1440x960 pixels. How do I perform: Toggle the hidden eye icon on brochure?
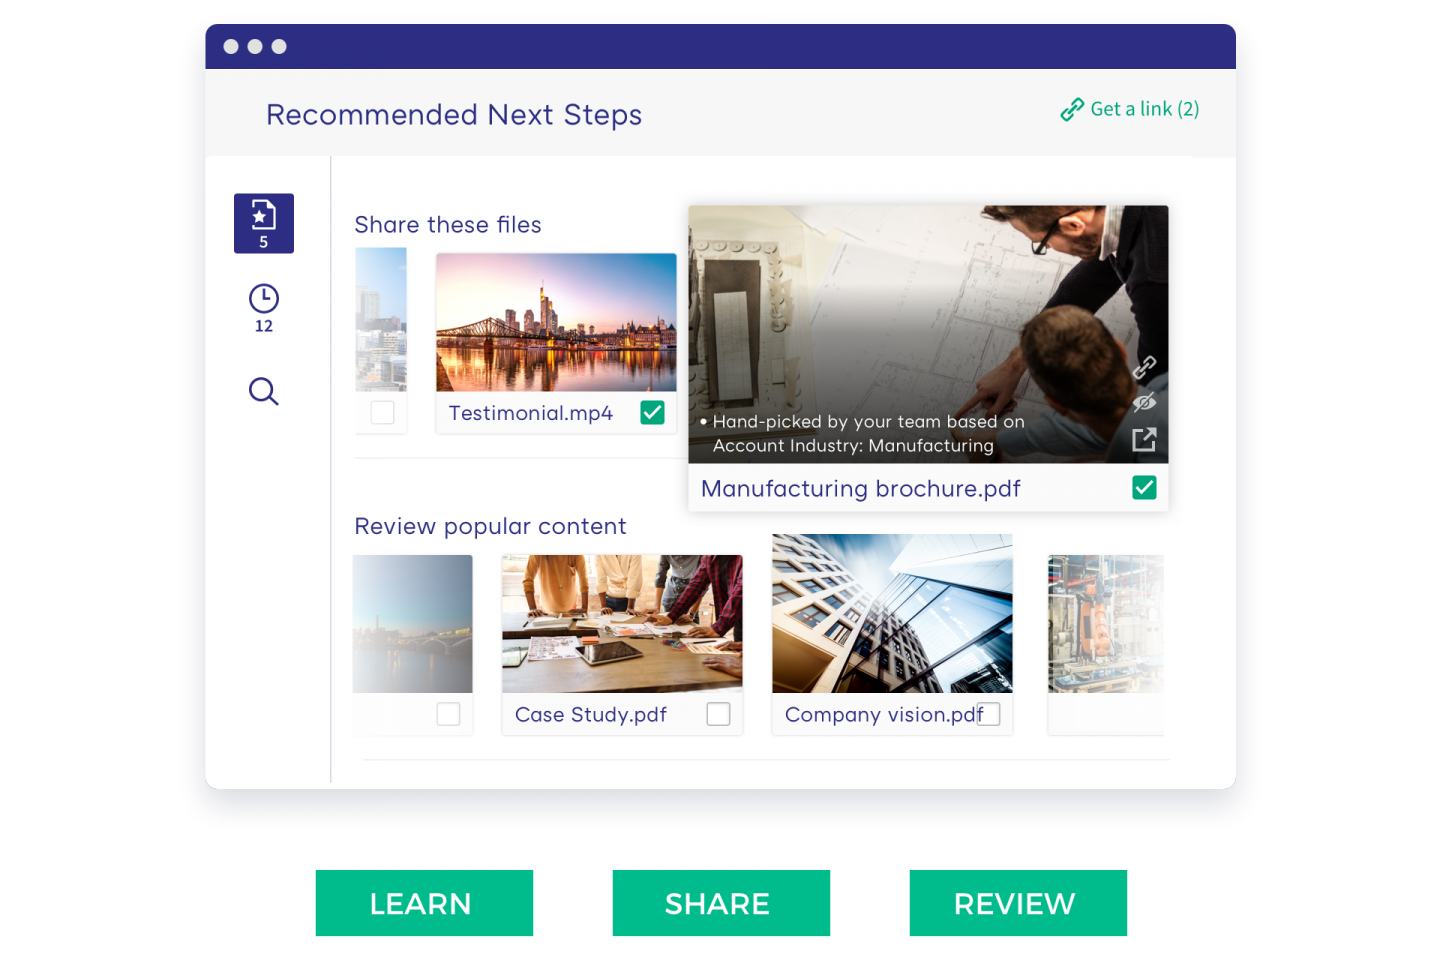click(1144, 402)
